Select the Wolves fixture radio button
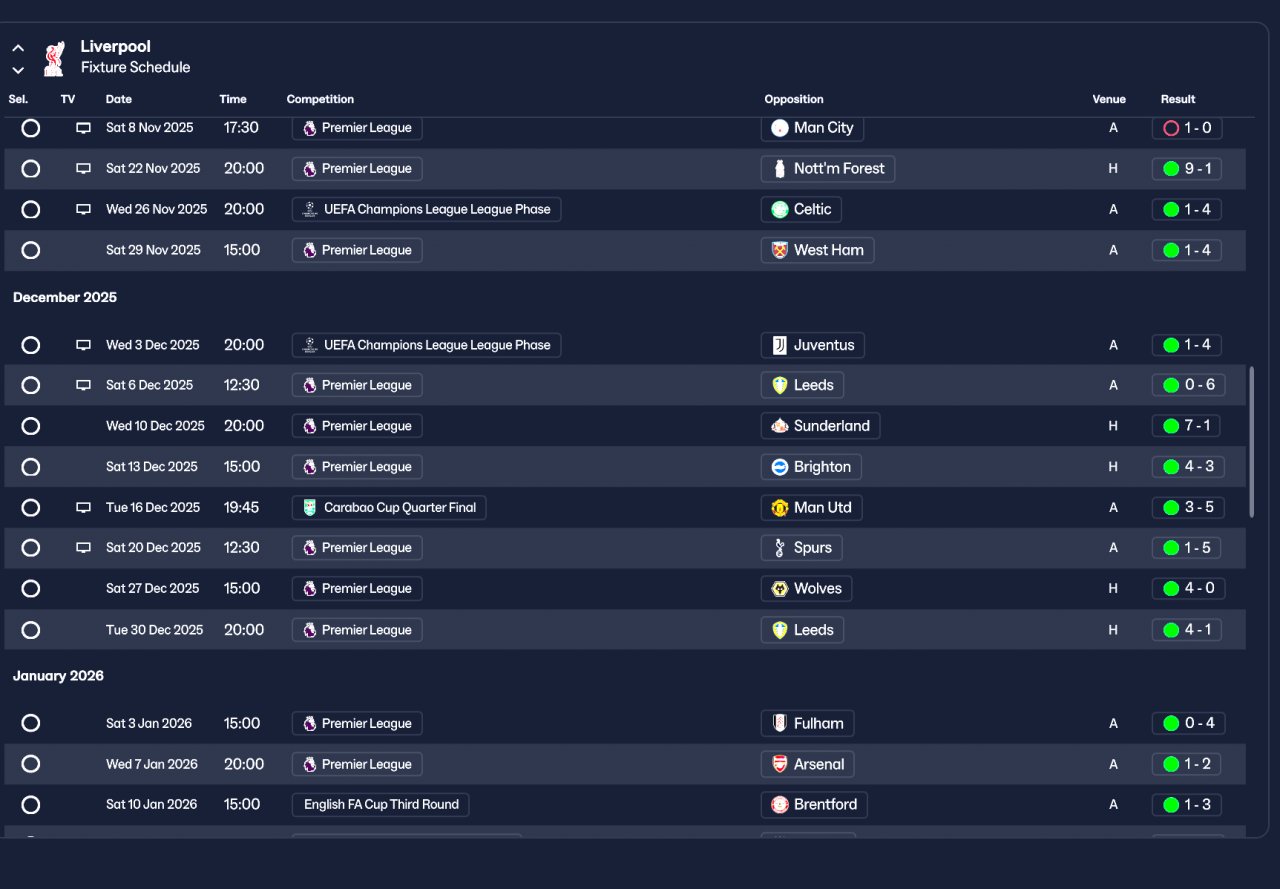The image size is (1280, 889). [31, 589]
